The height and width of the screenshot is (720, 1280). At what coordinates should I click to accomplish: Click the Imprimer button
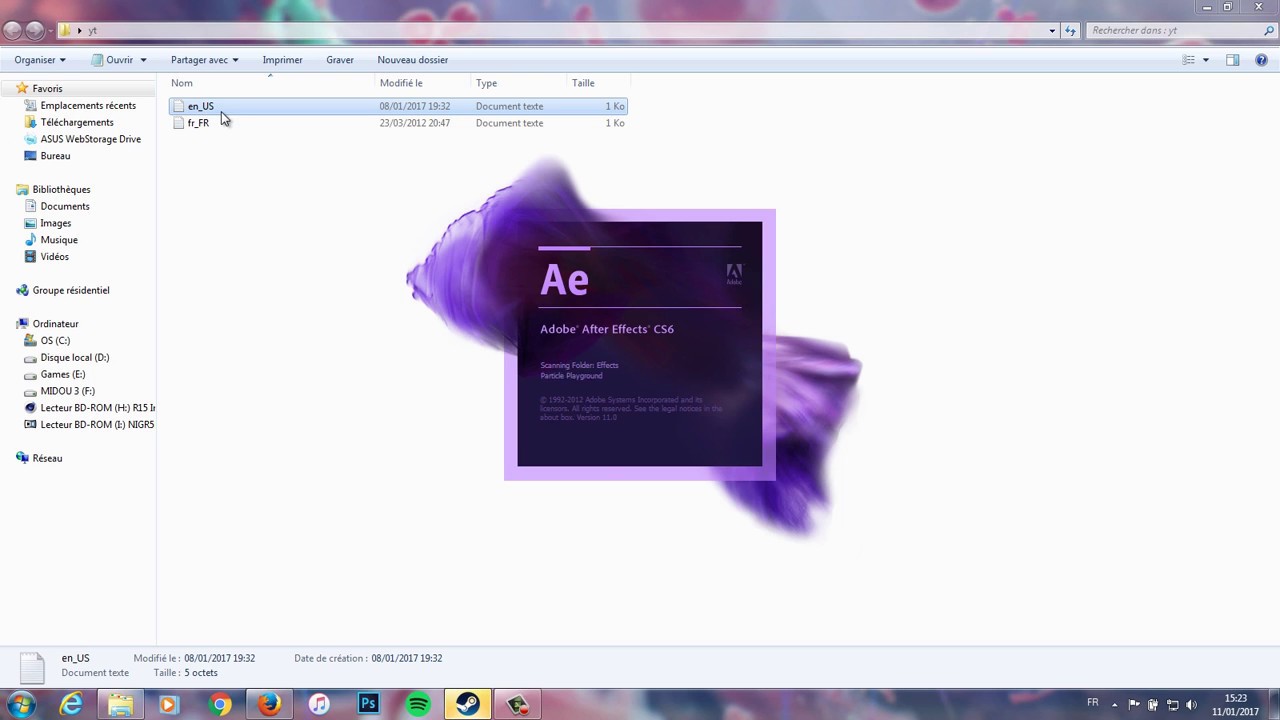(x=282, y=60)
